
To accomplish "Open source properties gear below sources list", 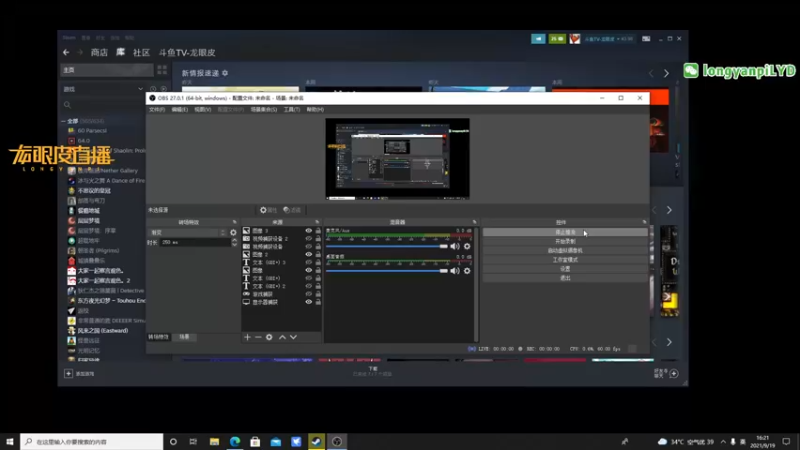I will [269, 337].
